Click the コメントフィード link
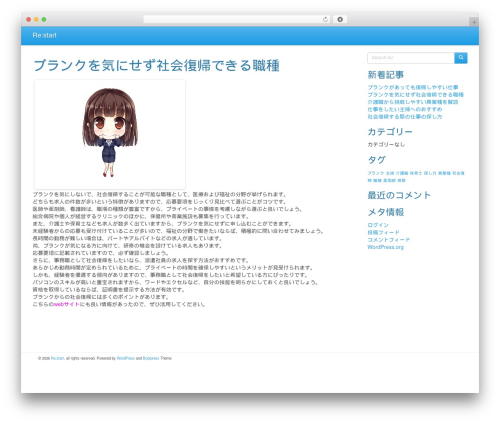The width and height of the screenshot is (500, 423). tap(389, 240)
